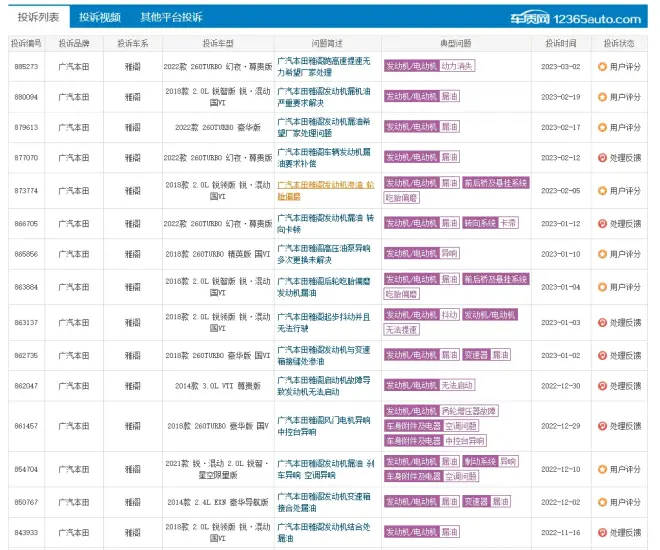Image resolution: width=660 pixels, height=550 pixels.
Task: Select the 投诉列表 tab
Action: tap(34, 17)
